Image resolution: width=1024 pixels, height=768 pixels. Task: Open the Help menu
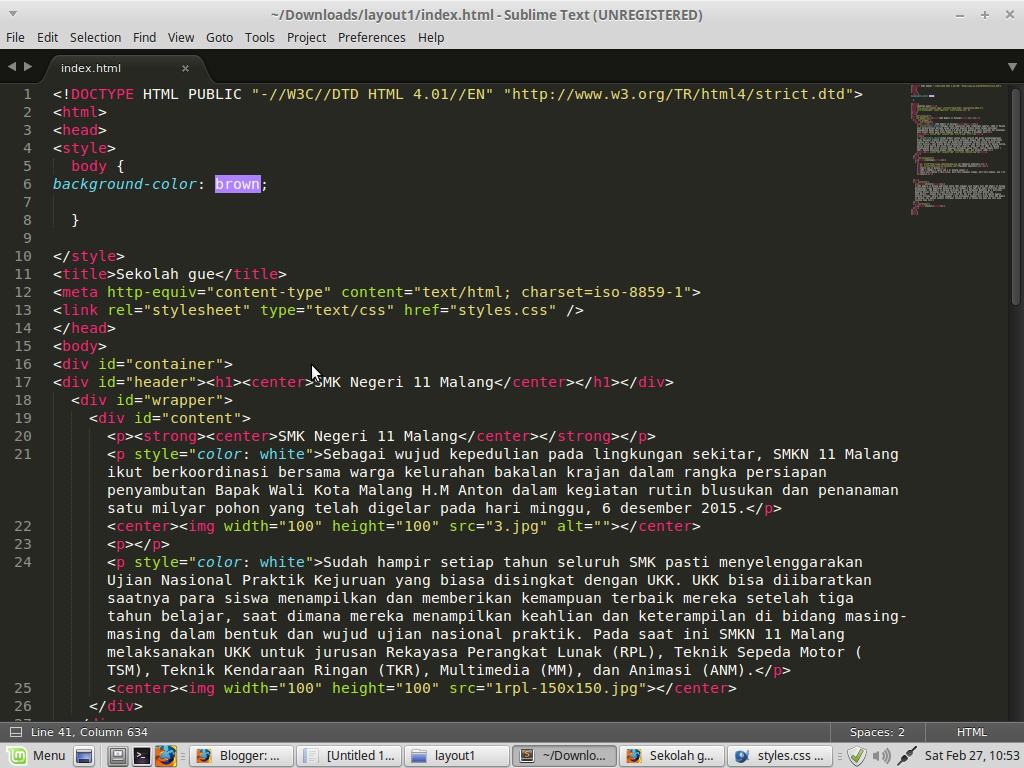pyautogui.click(x=431, y=38)
